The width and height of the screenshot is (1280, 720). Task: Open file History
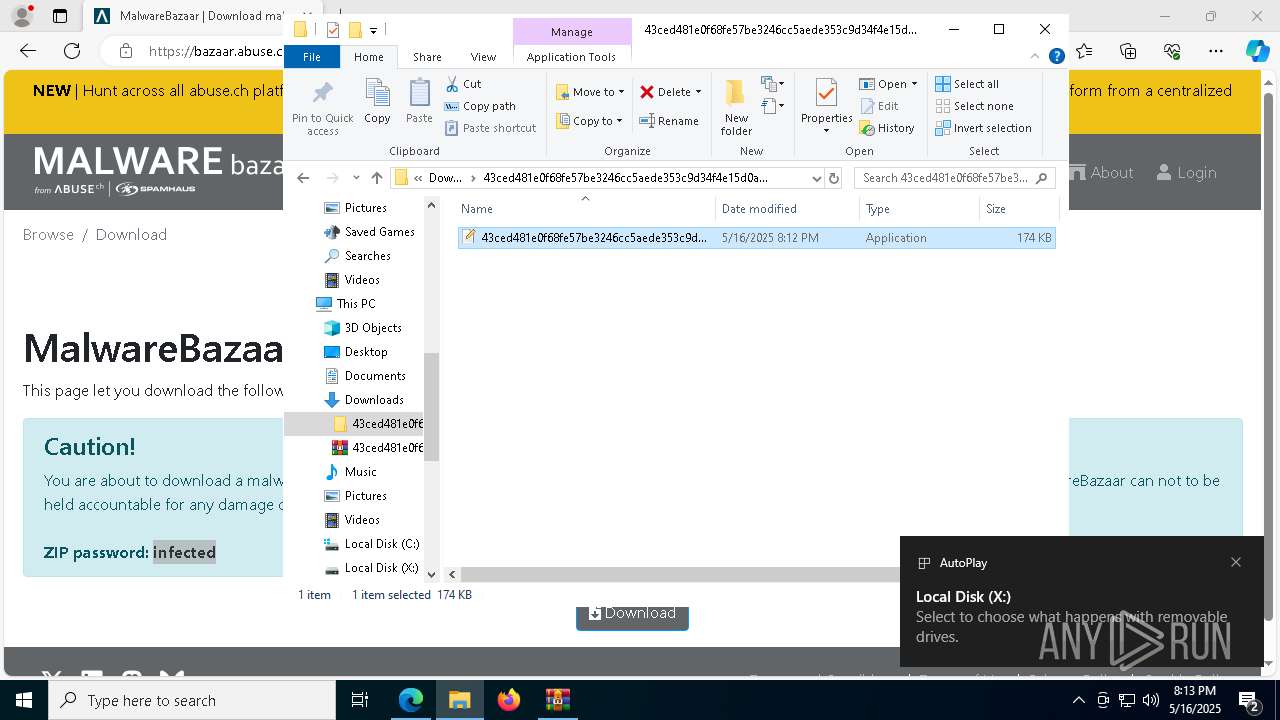(887, 128)
